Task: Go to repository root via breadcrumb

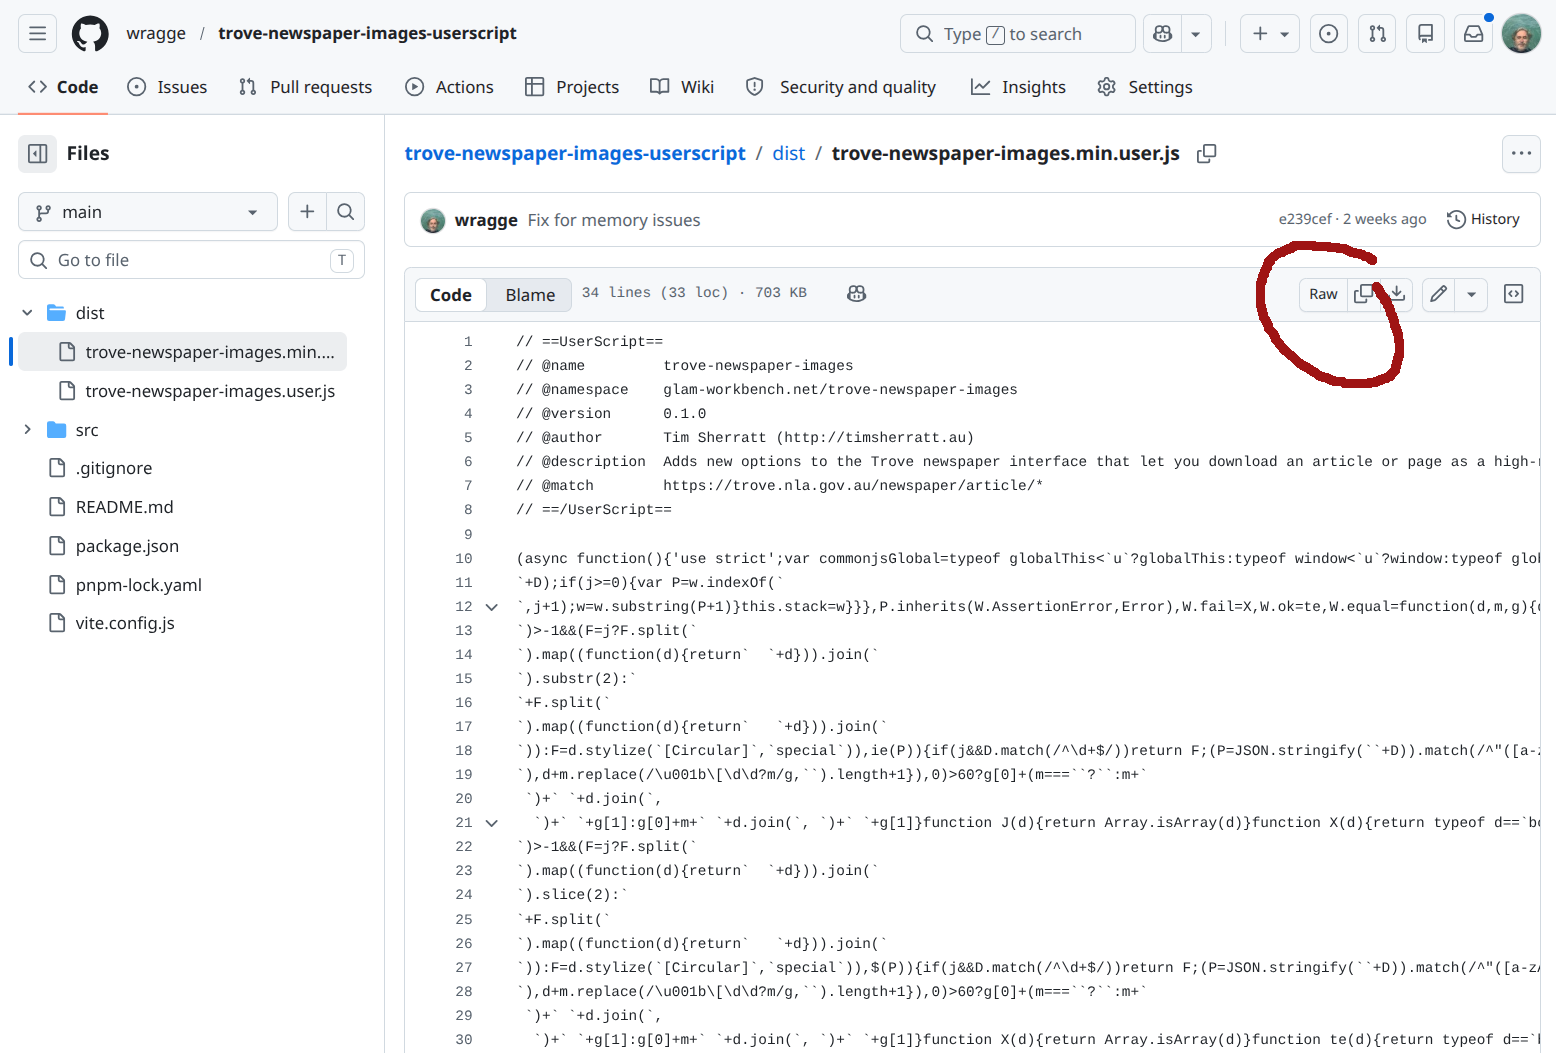Action: [x=575, y=153]
